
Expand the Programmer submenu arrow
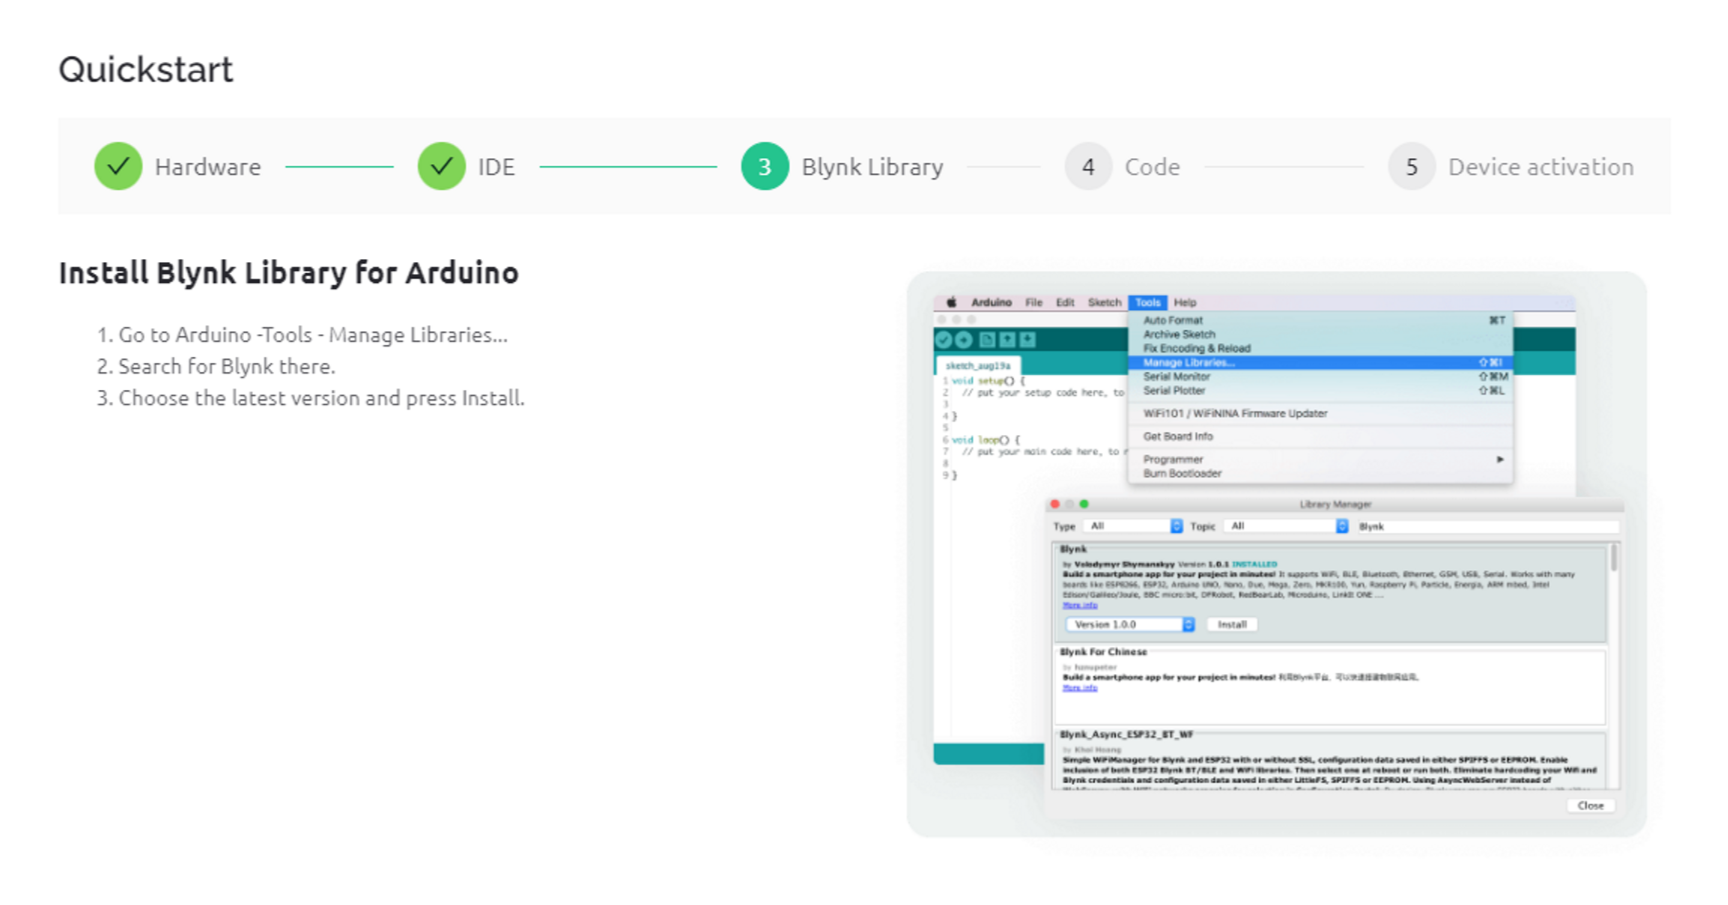tap(1500, 459)
